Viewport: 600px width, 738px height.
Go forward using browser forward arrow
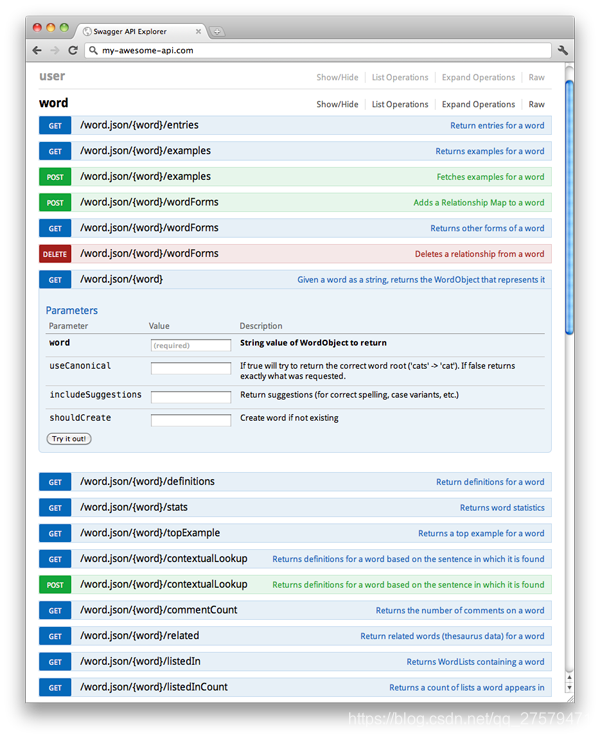(x=55, y=50)
